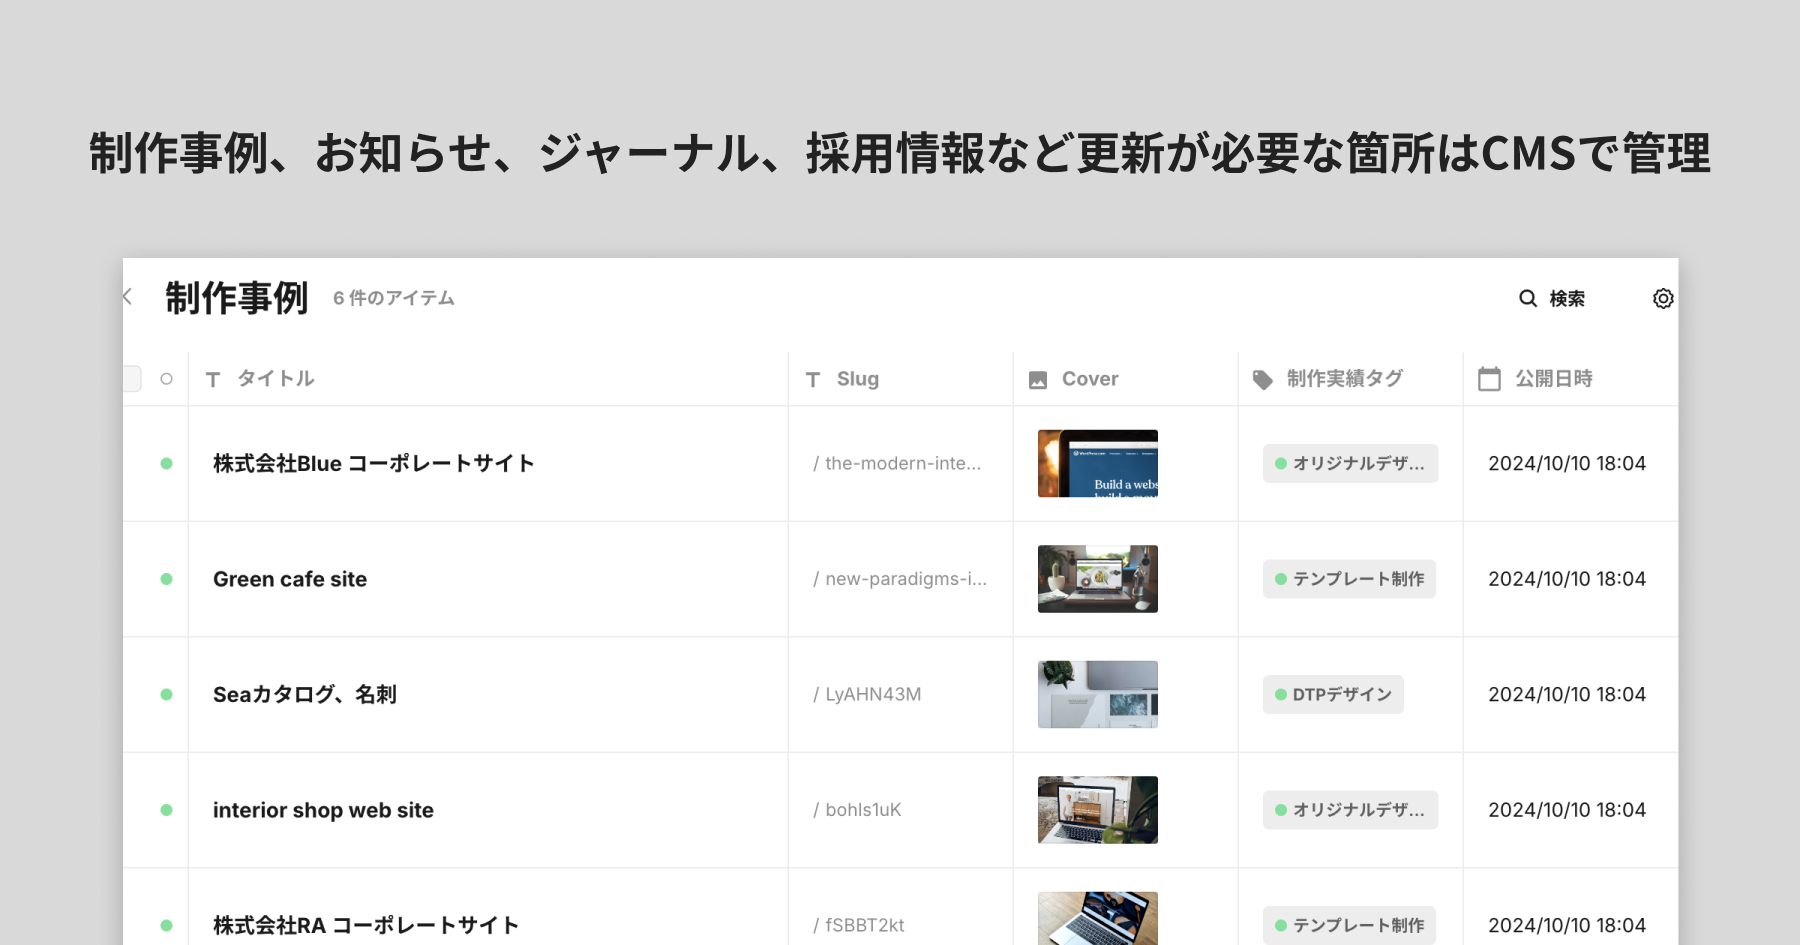Open cover thumbnail for 株式会社RA row
The image size is (1800, 945).
click(x=1098, y=918)
